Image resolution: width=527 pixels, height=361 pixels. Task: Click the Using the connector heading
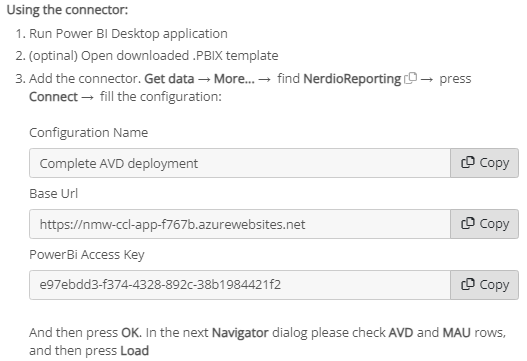click(x=67, y=10)
